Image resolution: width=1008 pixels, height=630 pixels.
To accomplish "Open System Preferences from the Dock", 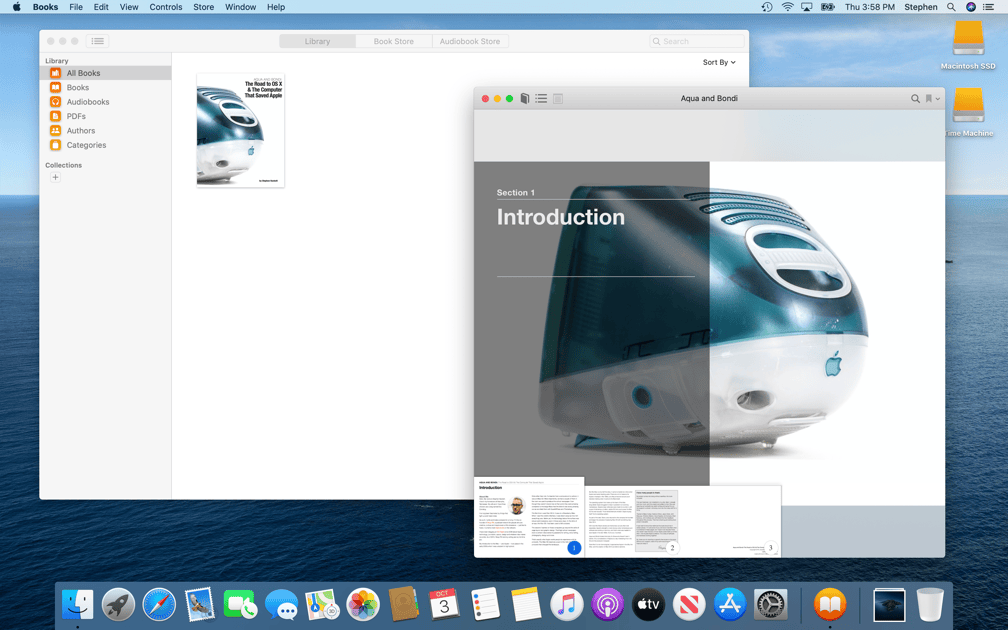I will [x=770, y=605].
